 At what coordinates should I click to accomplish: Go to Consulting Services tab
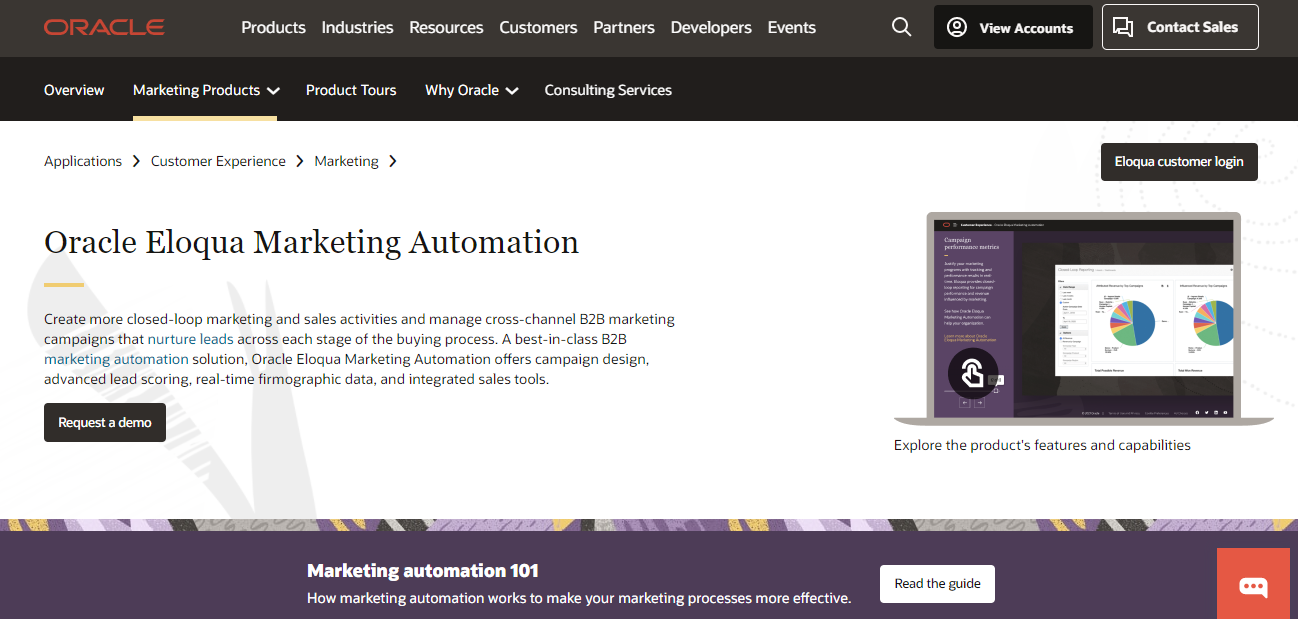point(608,90)
